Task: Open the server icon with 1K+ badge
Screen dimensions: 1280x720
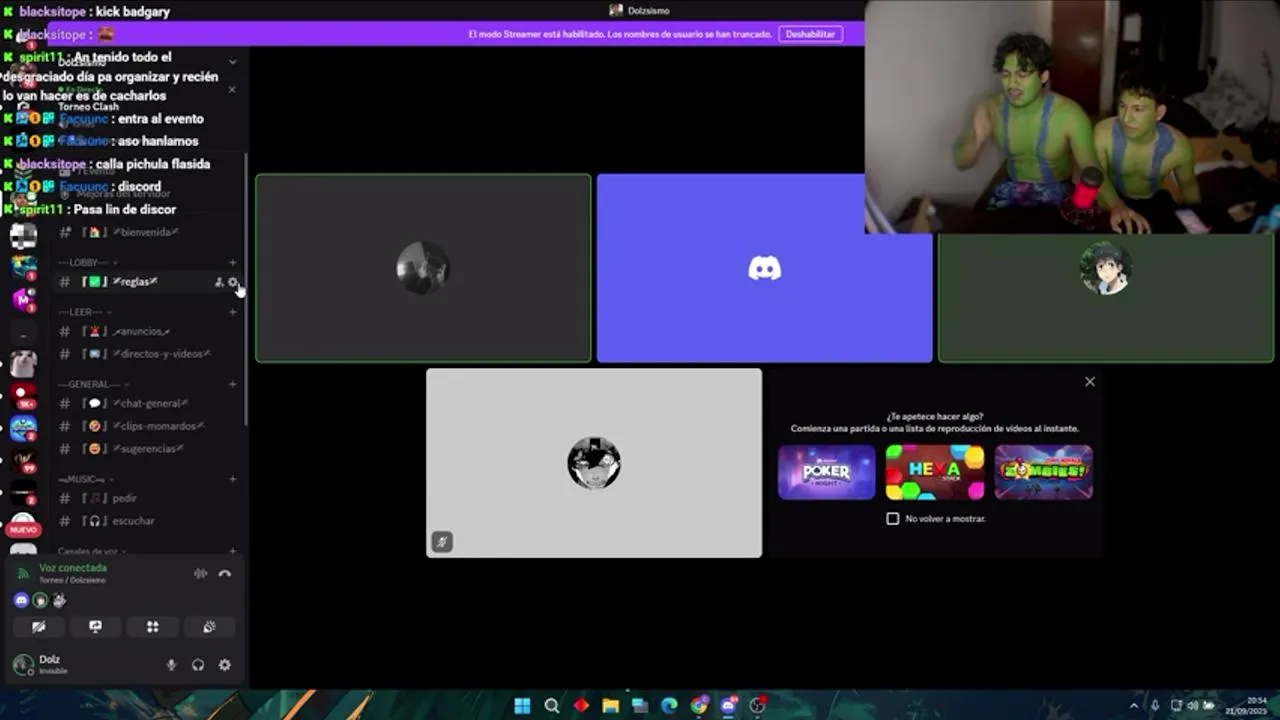Action: click(x=23, y=396)
